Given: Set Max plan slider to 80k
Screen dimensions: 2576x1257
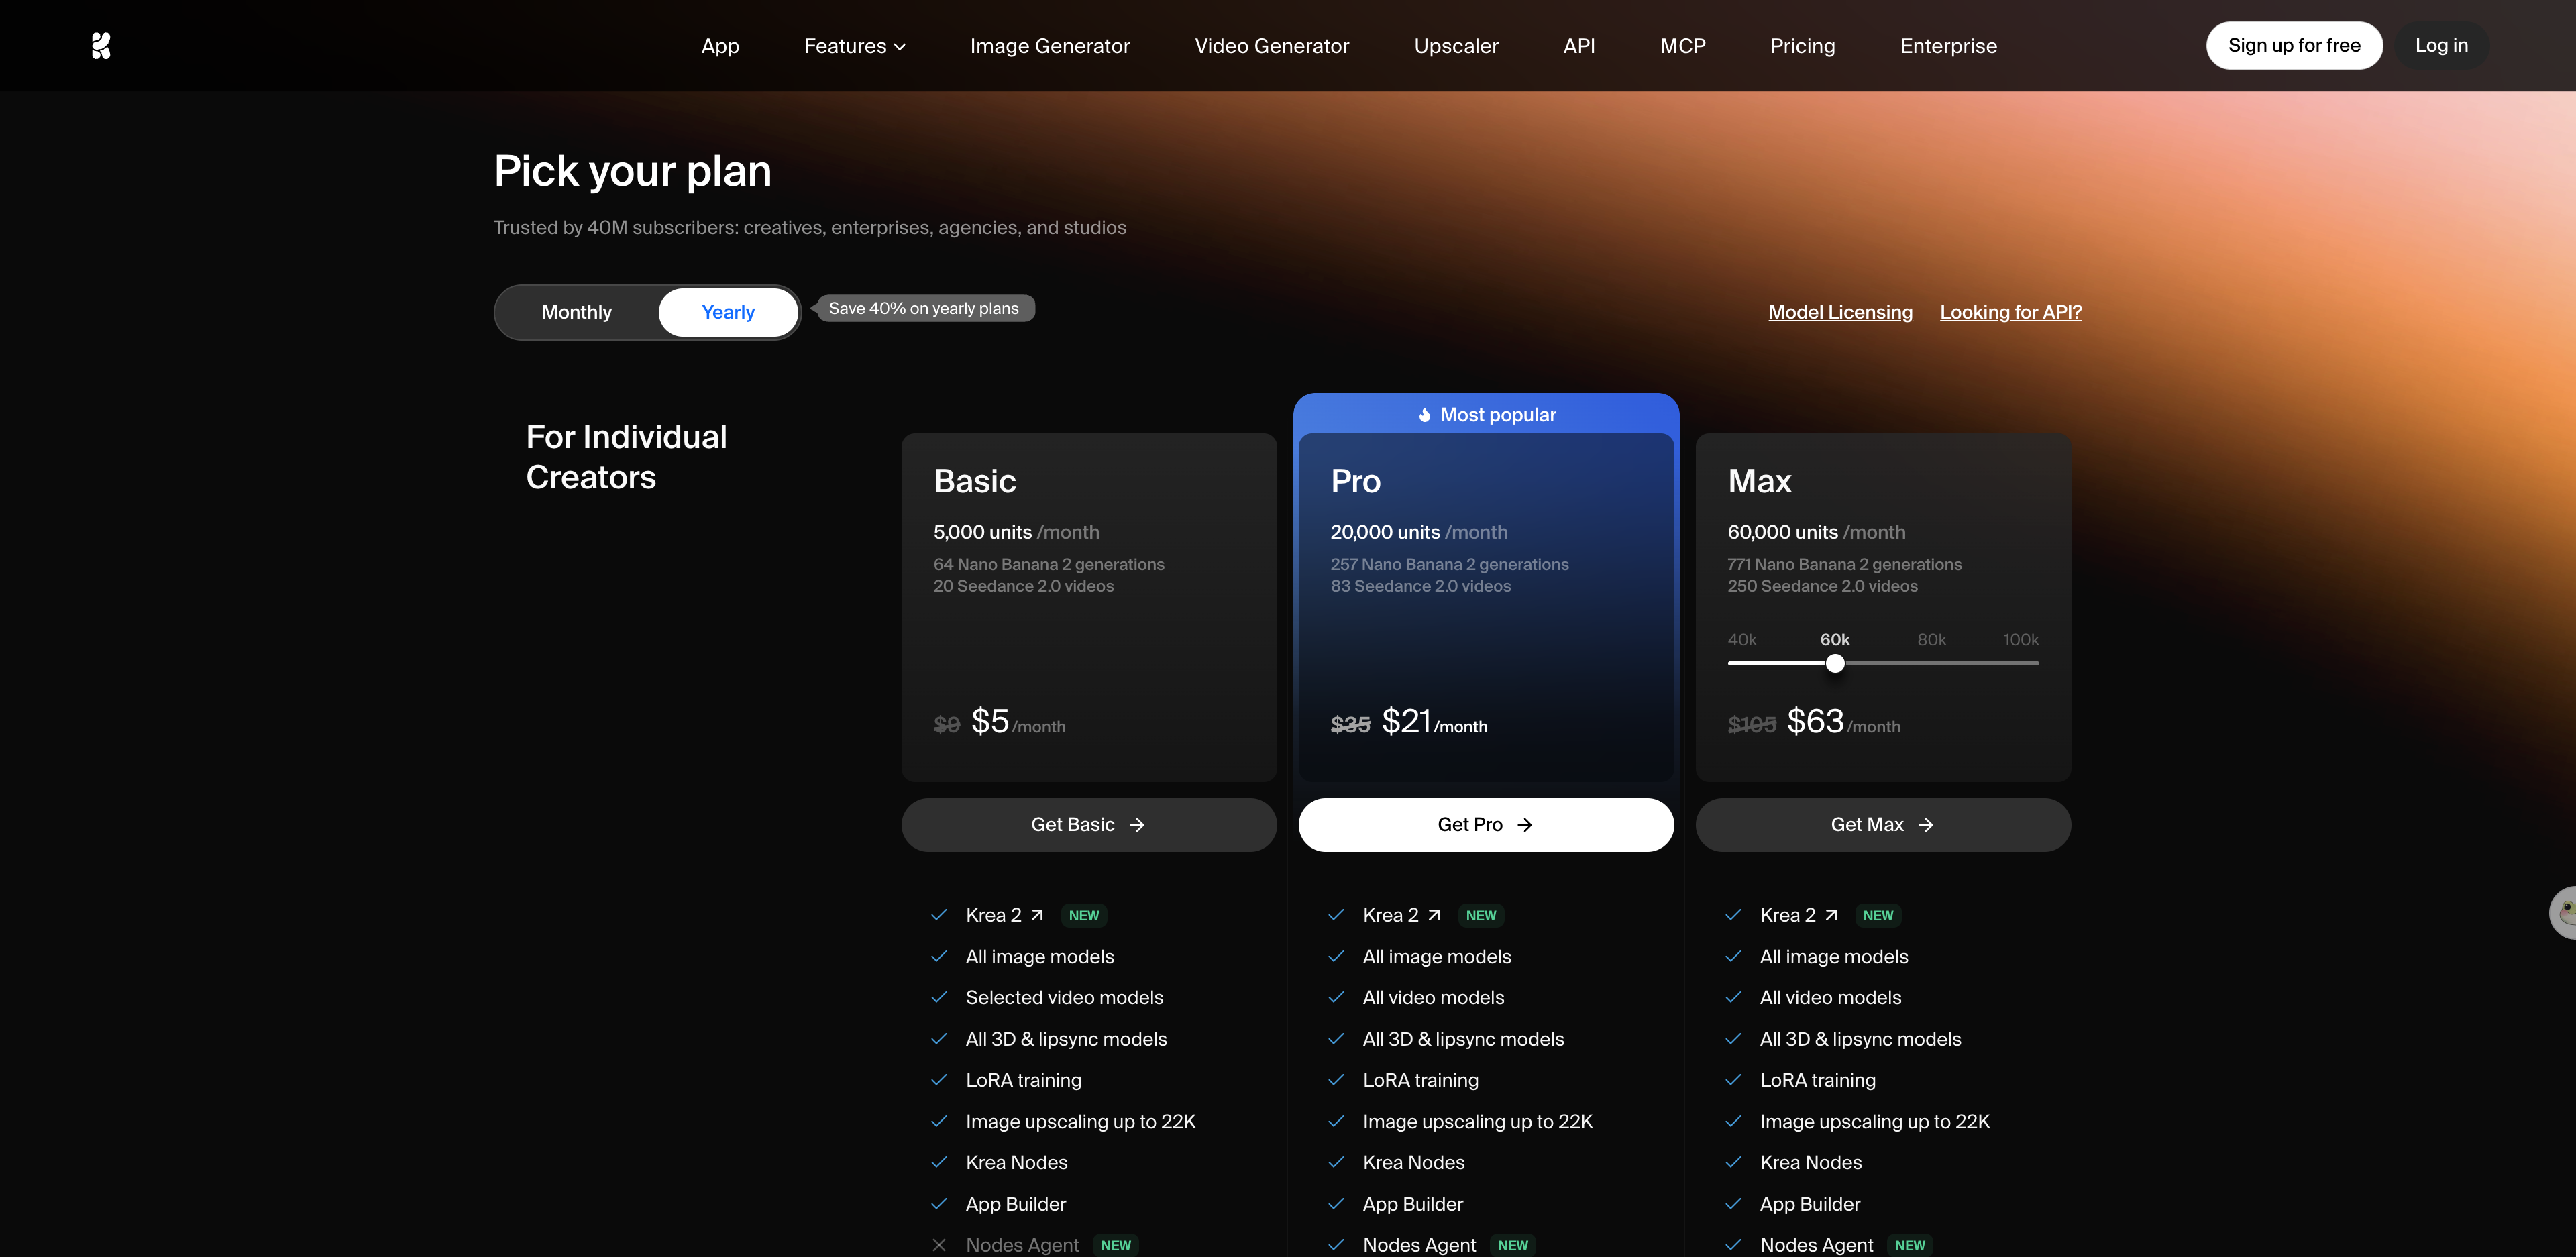Looking at the screenshot, I should pyautogui.click(x=1932, y=640).
